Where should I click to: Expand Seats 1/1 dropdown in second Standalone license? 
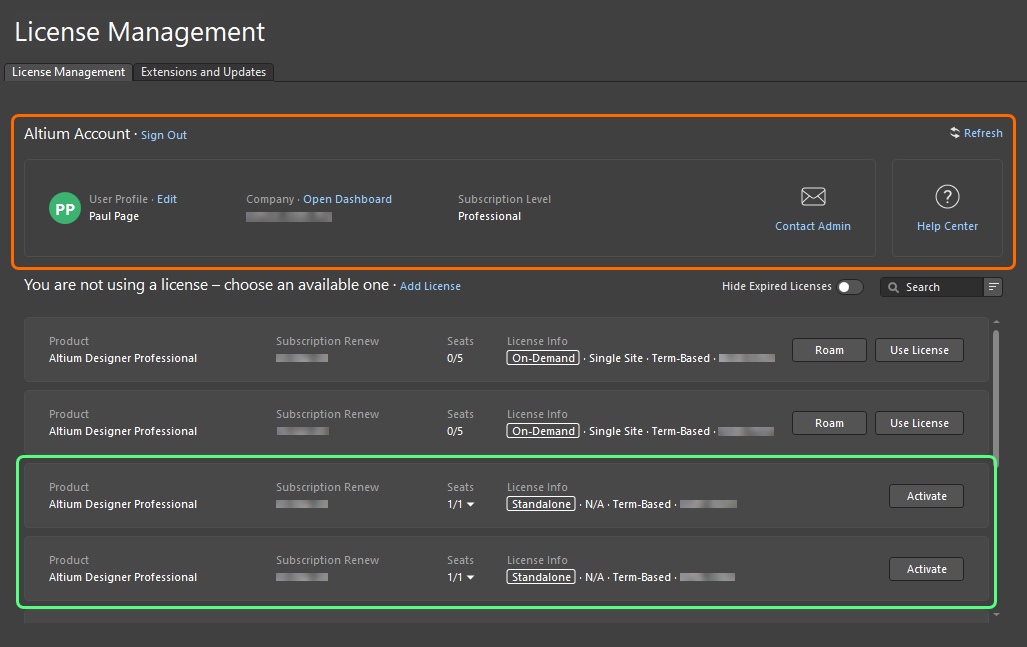470,578
